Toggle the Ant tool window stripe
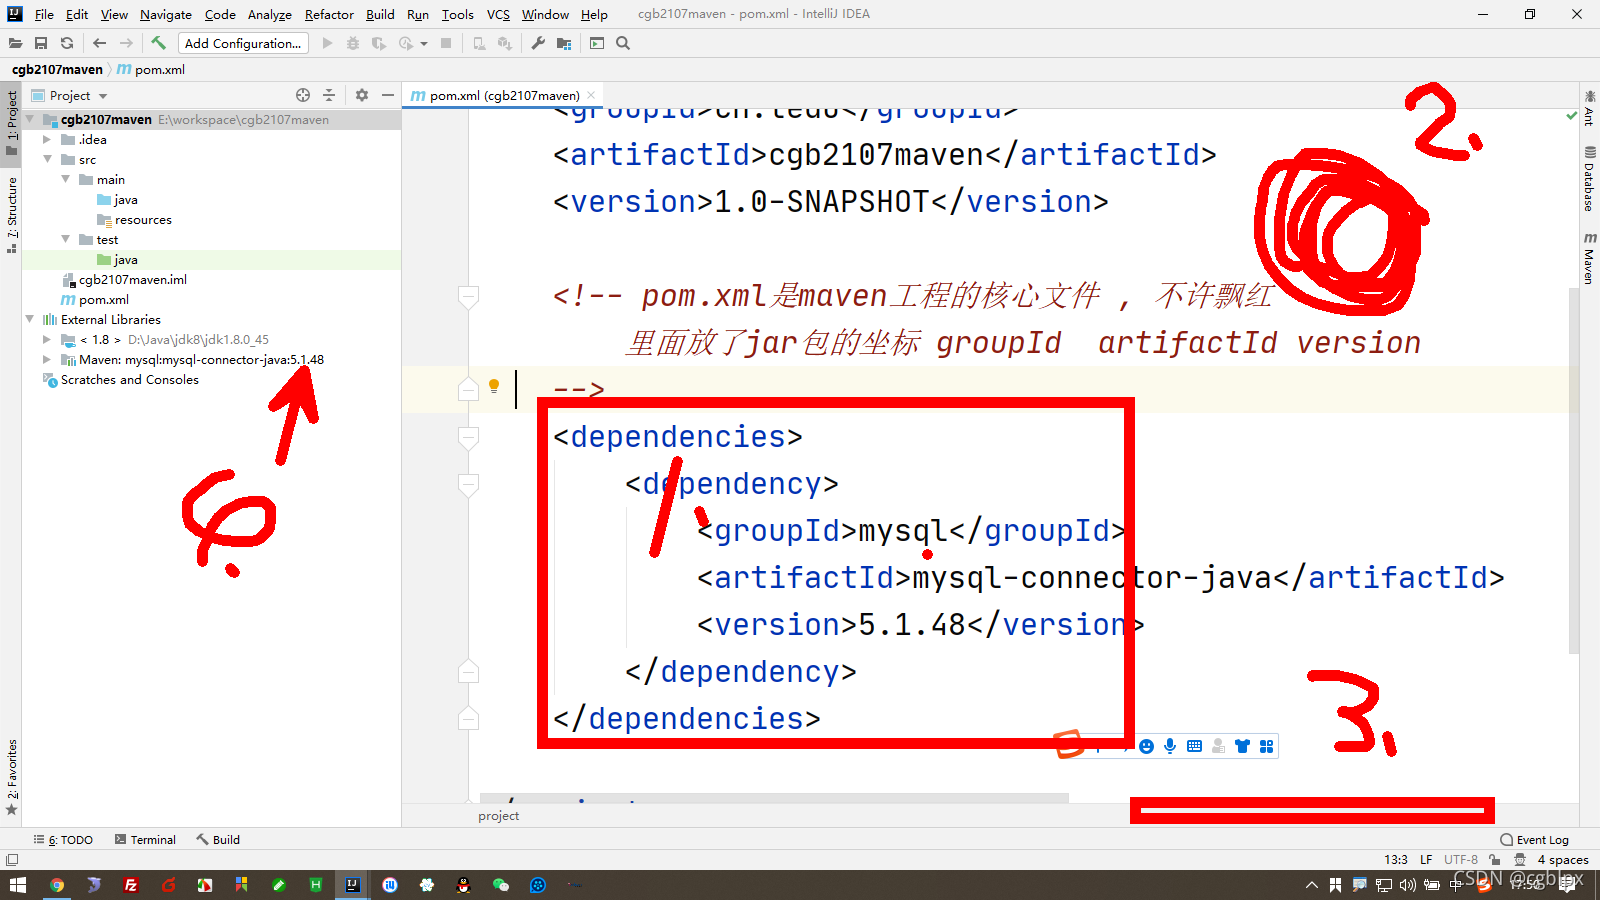The width and height of the screenshot is (1600, 900). pyautogui.click(x=1590, y=108)
